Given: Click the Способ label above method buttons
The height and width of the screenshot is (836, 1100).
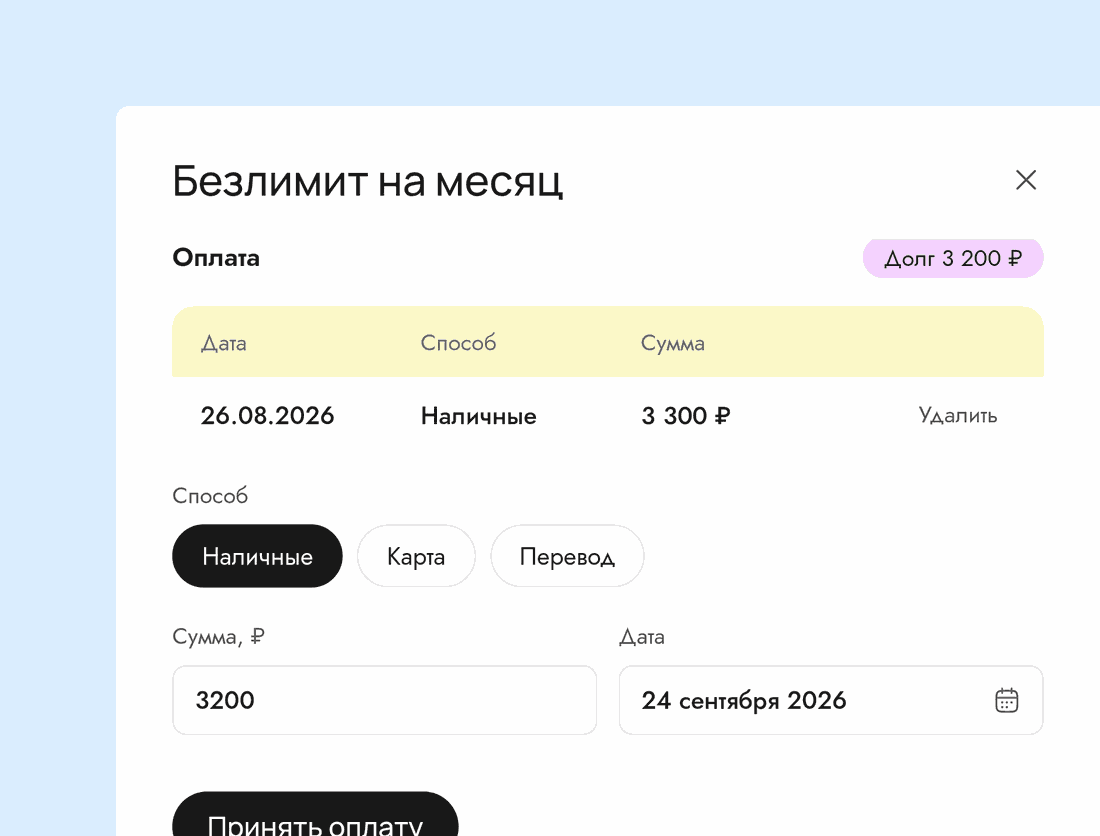Looking at the screenshot, I should [x=210, y=496].
